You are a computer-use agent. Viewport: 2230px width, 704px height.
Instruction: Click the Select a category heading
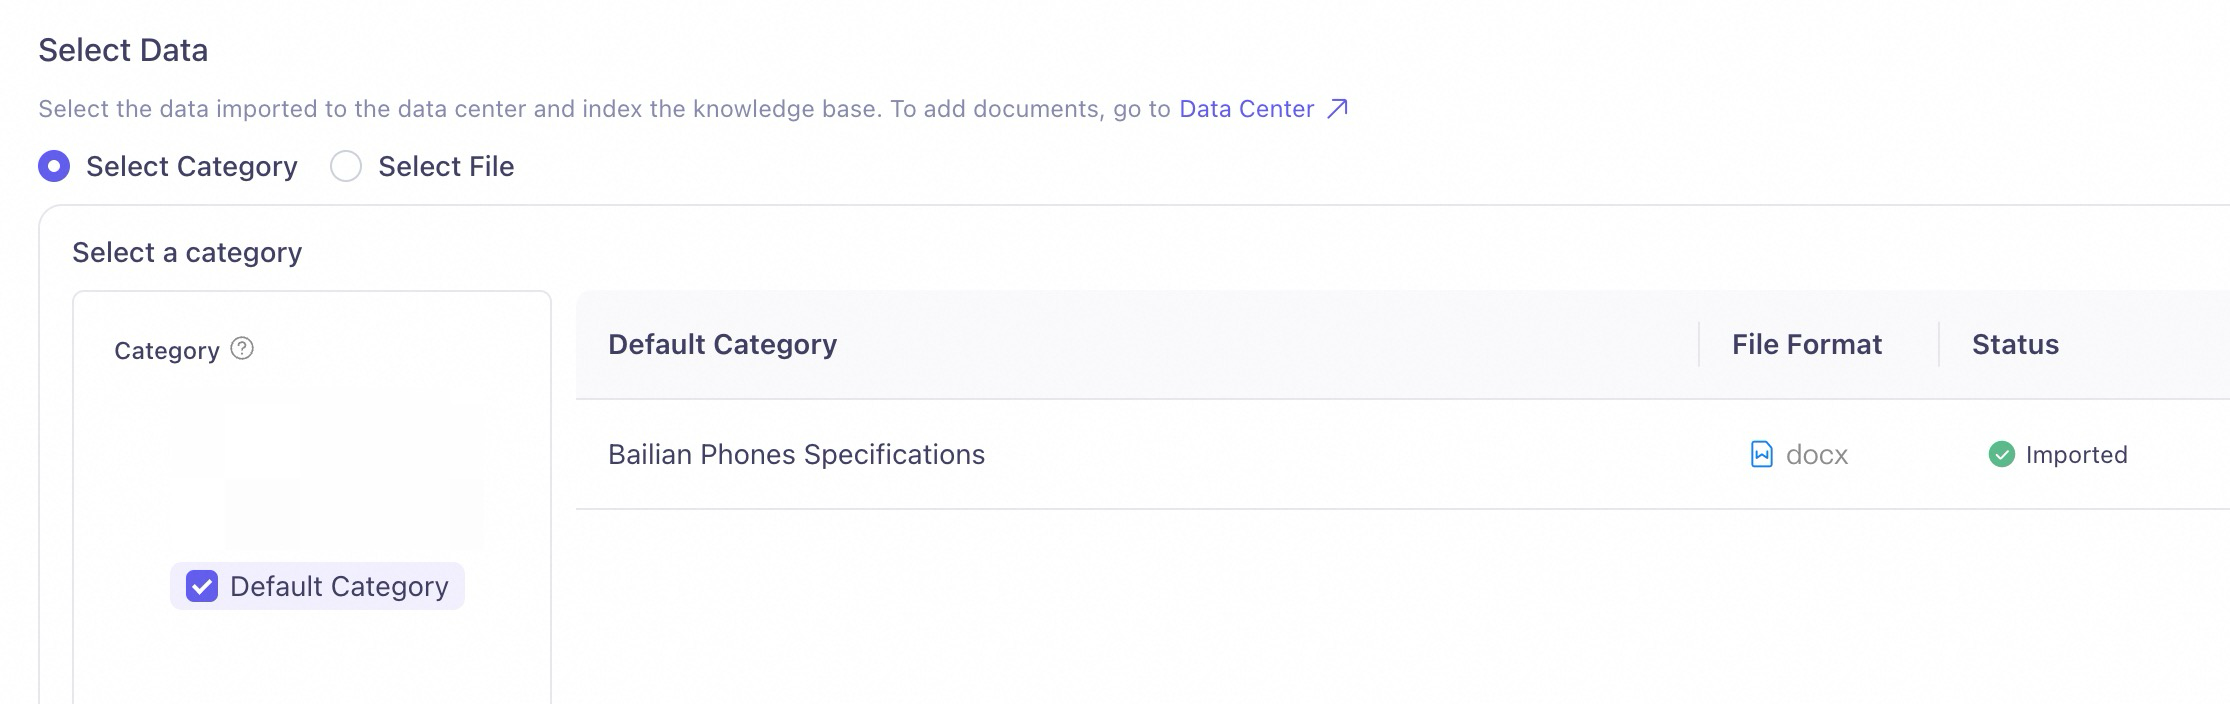click(x=187, y=252)
